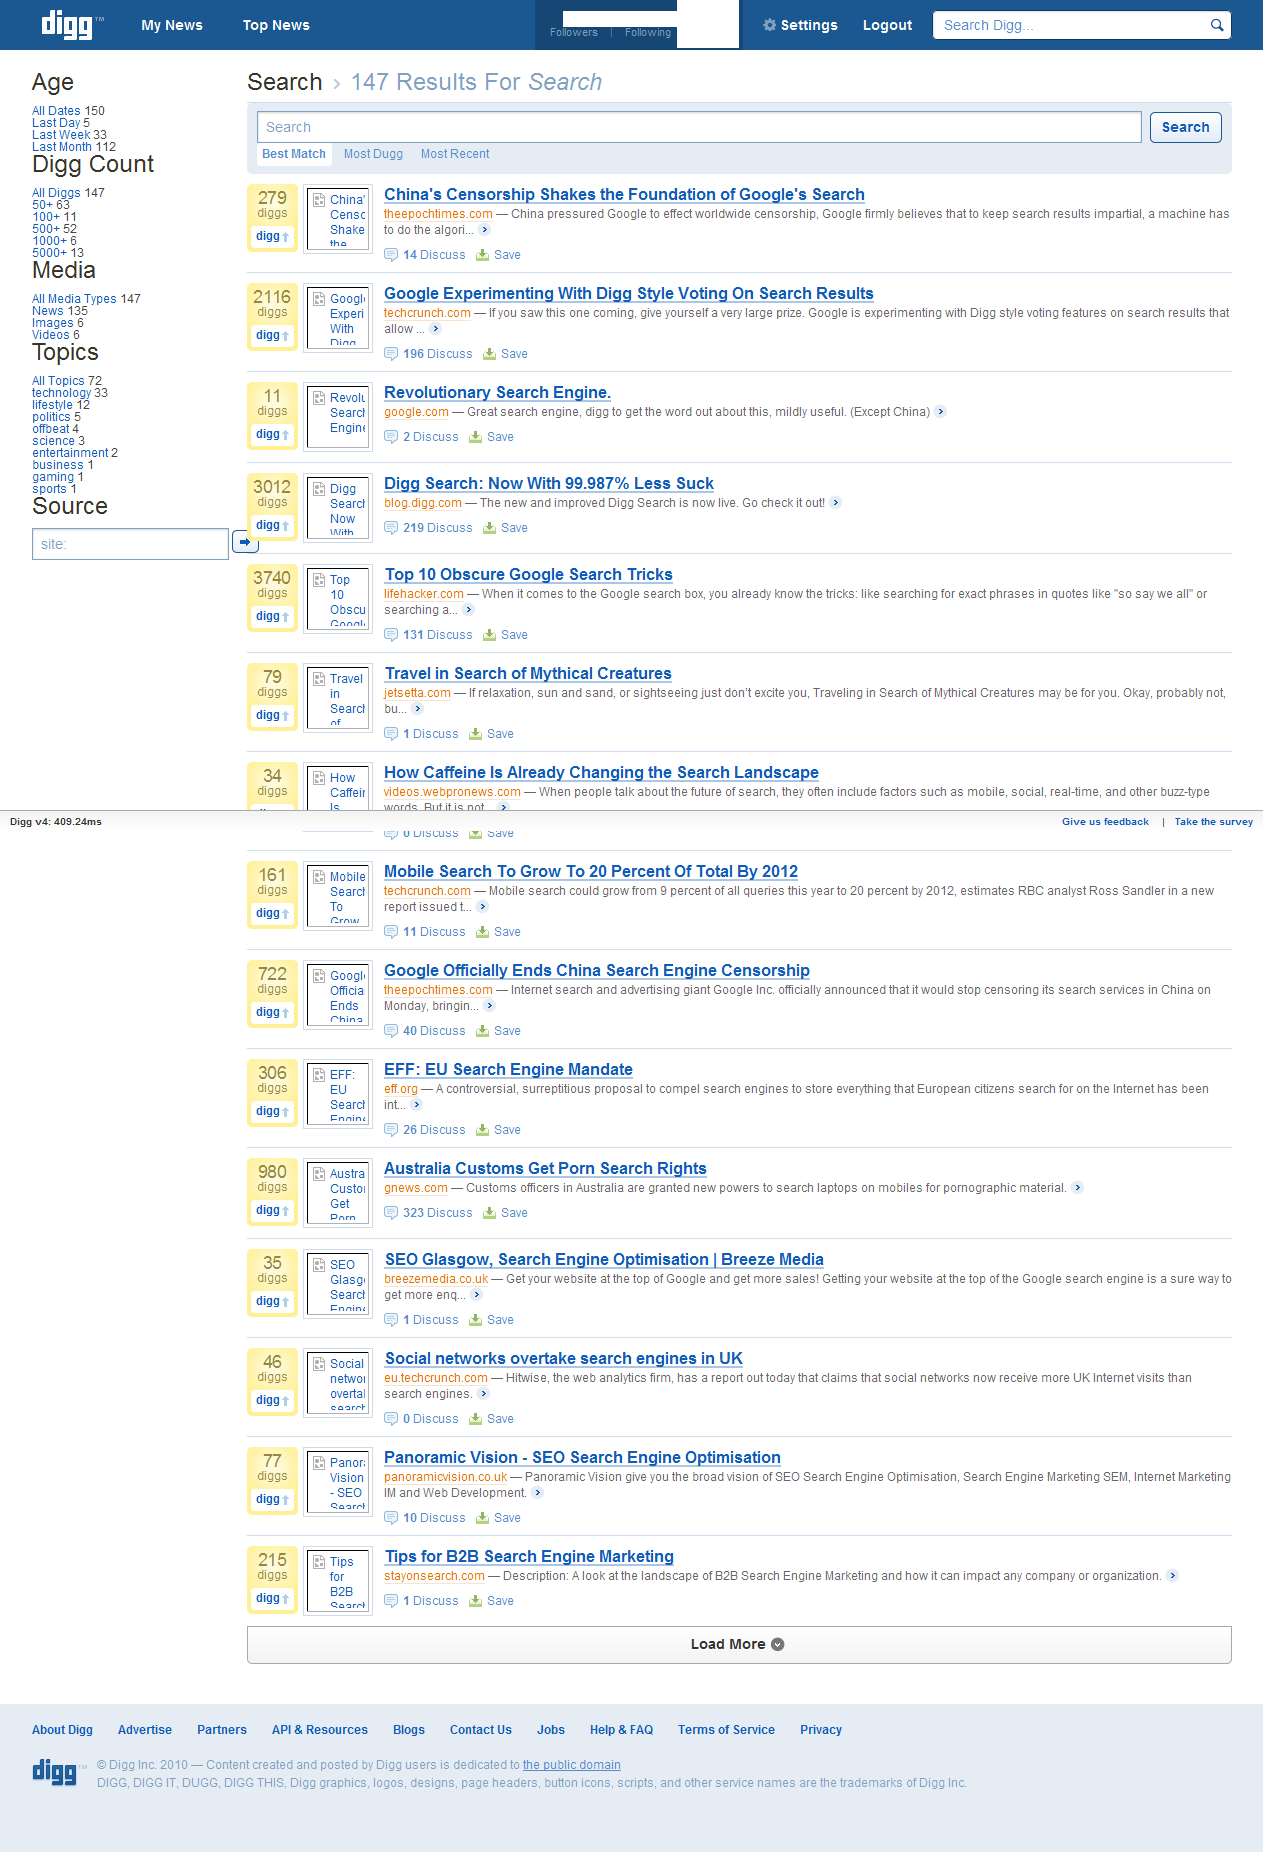Screen dimensions: 1263x1852
Task: Digg the Top 10 Obscure Google Search Tricks story
Action: (x=272, y=616)
